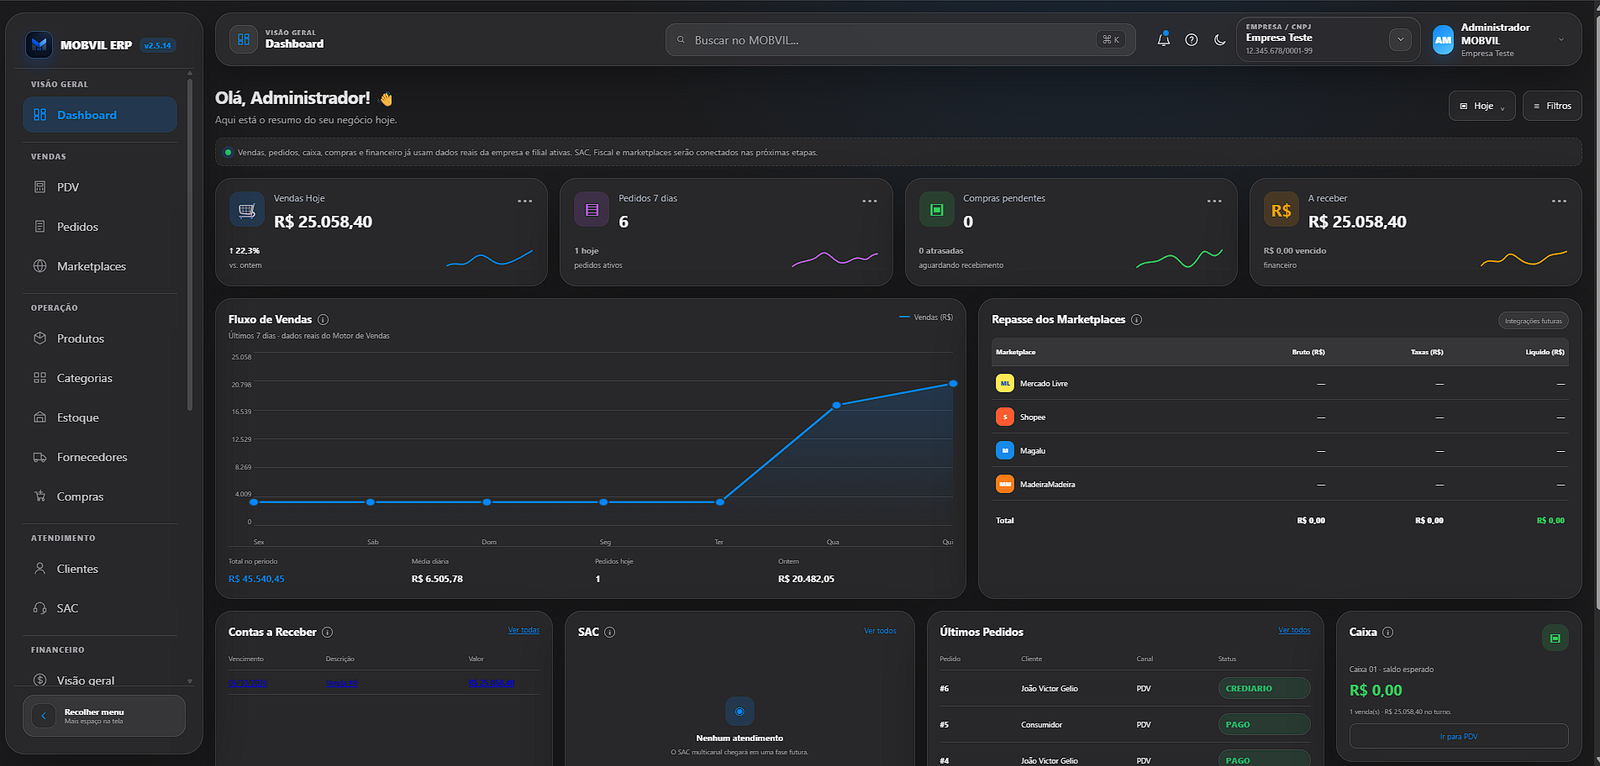Expand the Administrador user menu

click(x=1561, y=40)
